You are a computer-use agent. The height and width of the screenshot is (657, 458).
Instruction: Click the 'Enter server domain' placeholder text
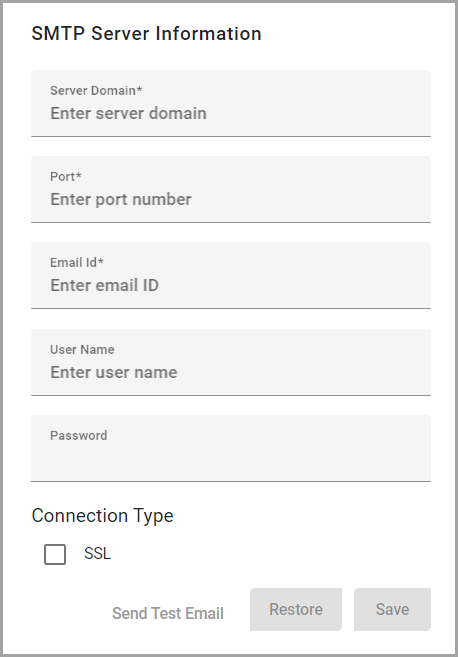click(128, 113)
